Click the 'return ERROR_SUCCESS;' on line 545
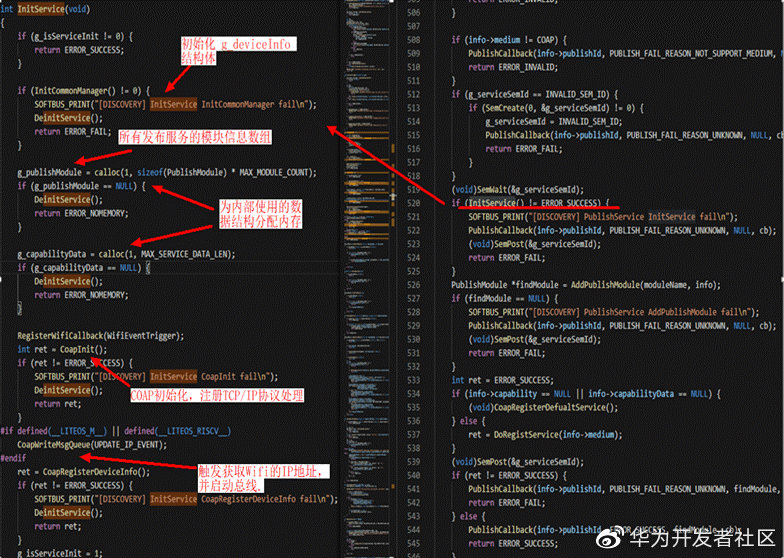Viewport: 784px width, 558px height. tap(513, 544)
